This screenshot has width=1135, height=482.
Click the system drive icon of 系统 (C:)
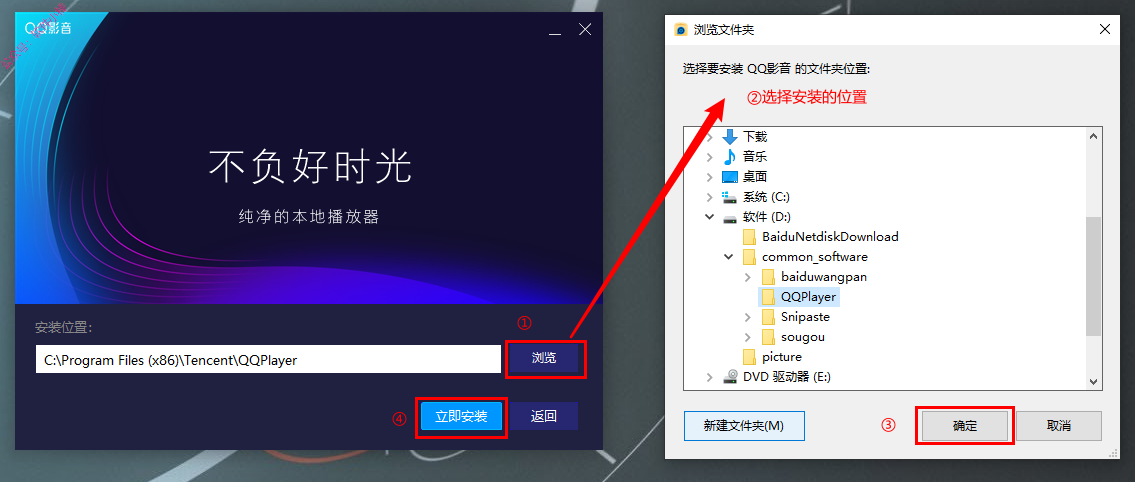tap(730, 197)
